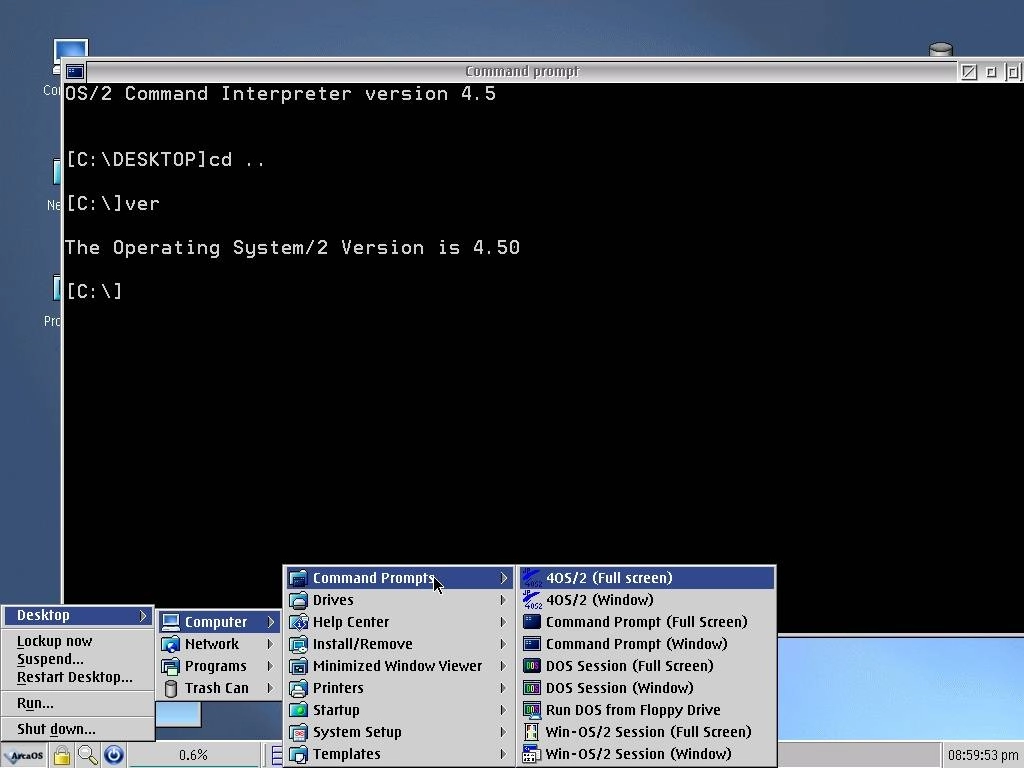The height and width of the screenshot is (768, 1024).
Task: Start DOS Session (Full Screen)
Action: pos(647,666)
